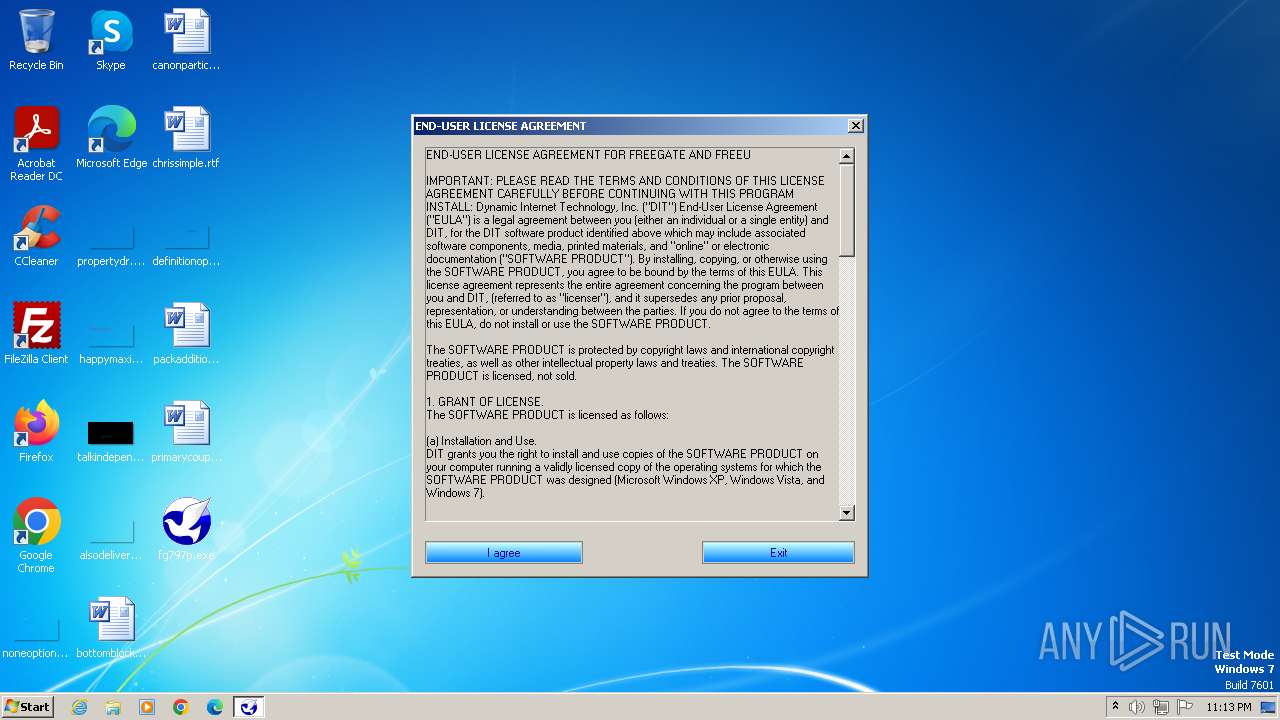Viewport: 1280px width, 720px height.
Task: Select the bottomblock document icon
Action: [x=110, y=628]
